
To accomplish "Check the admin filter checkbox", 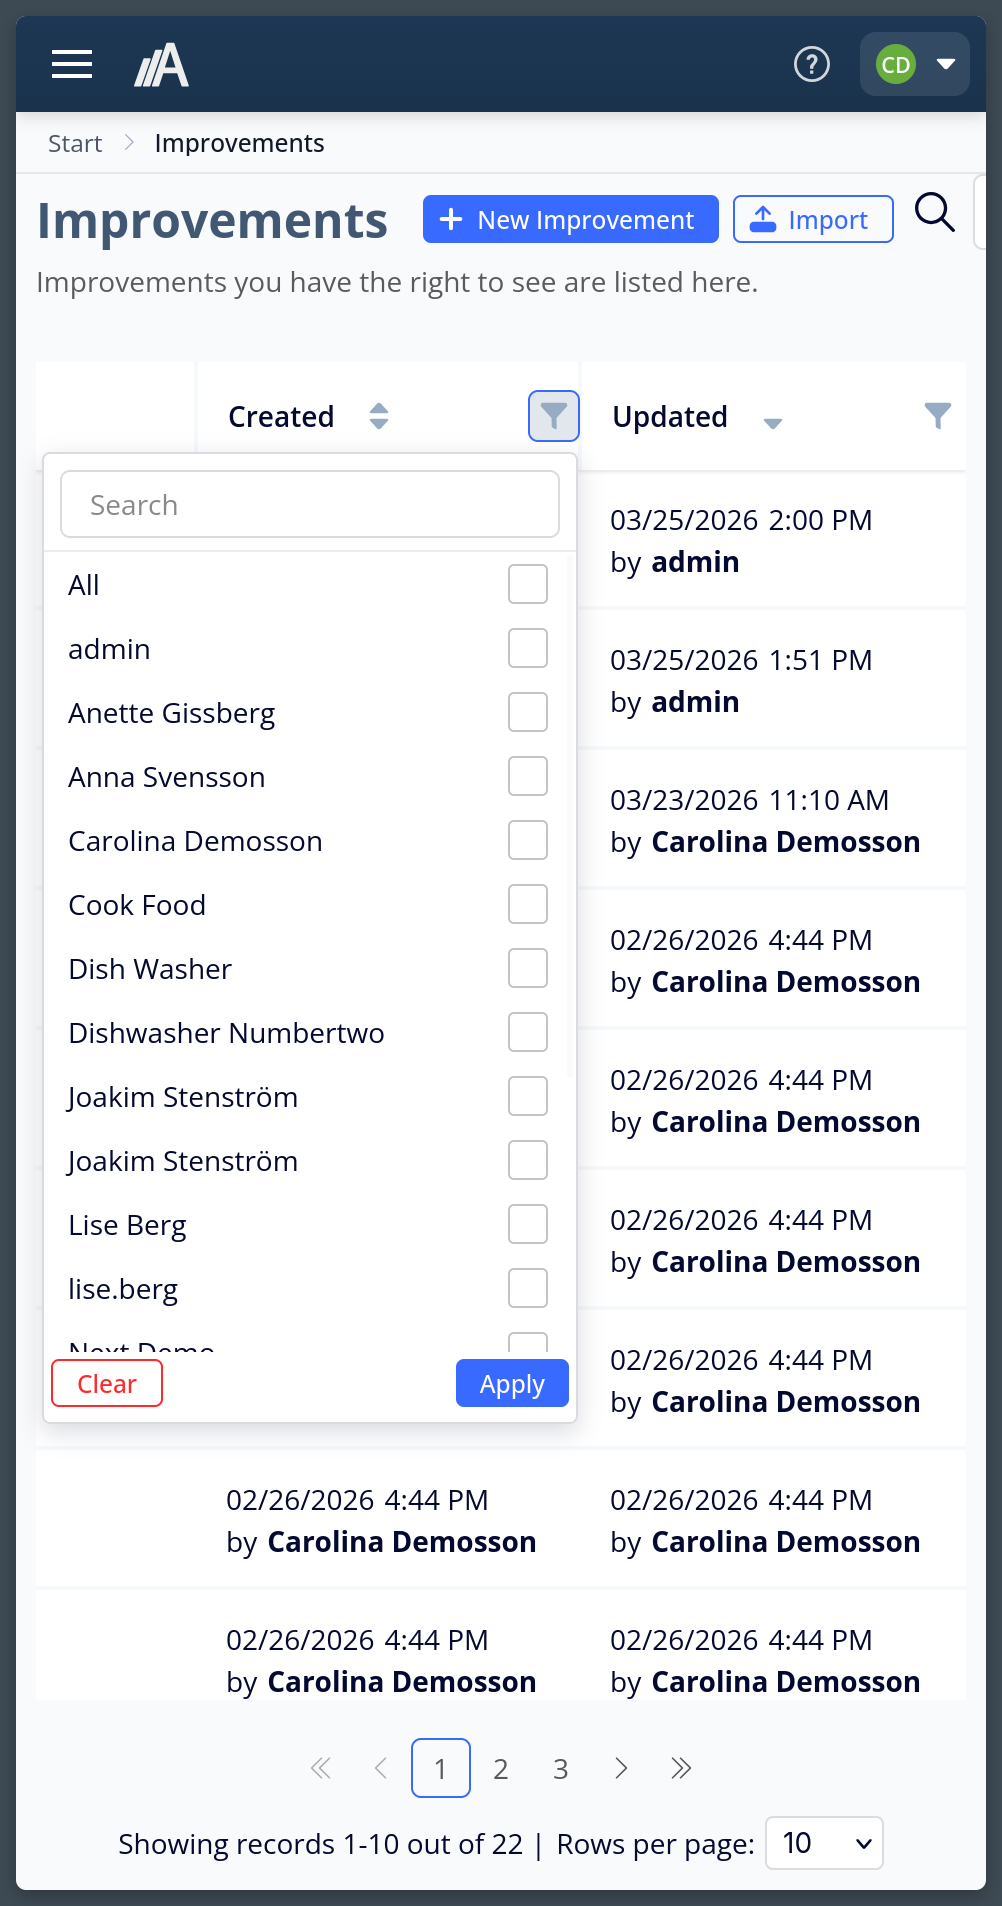I will pyautogui.click(x=527, y=648).
